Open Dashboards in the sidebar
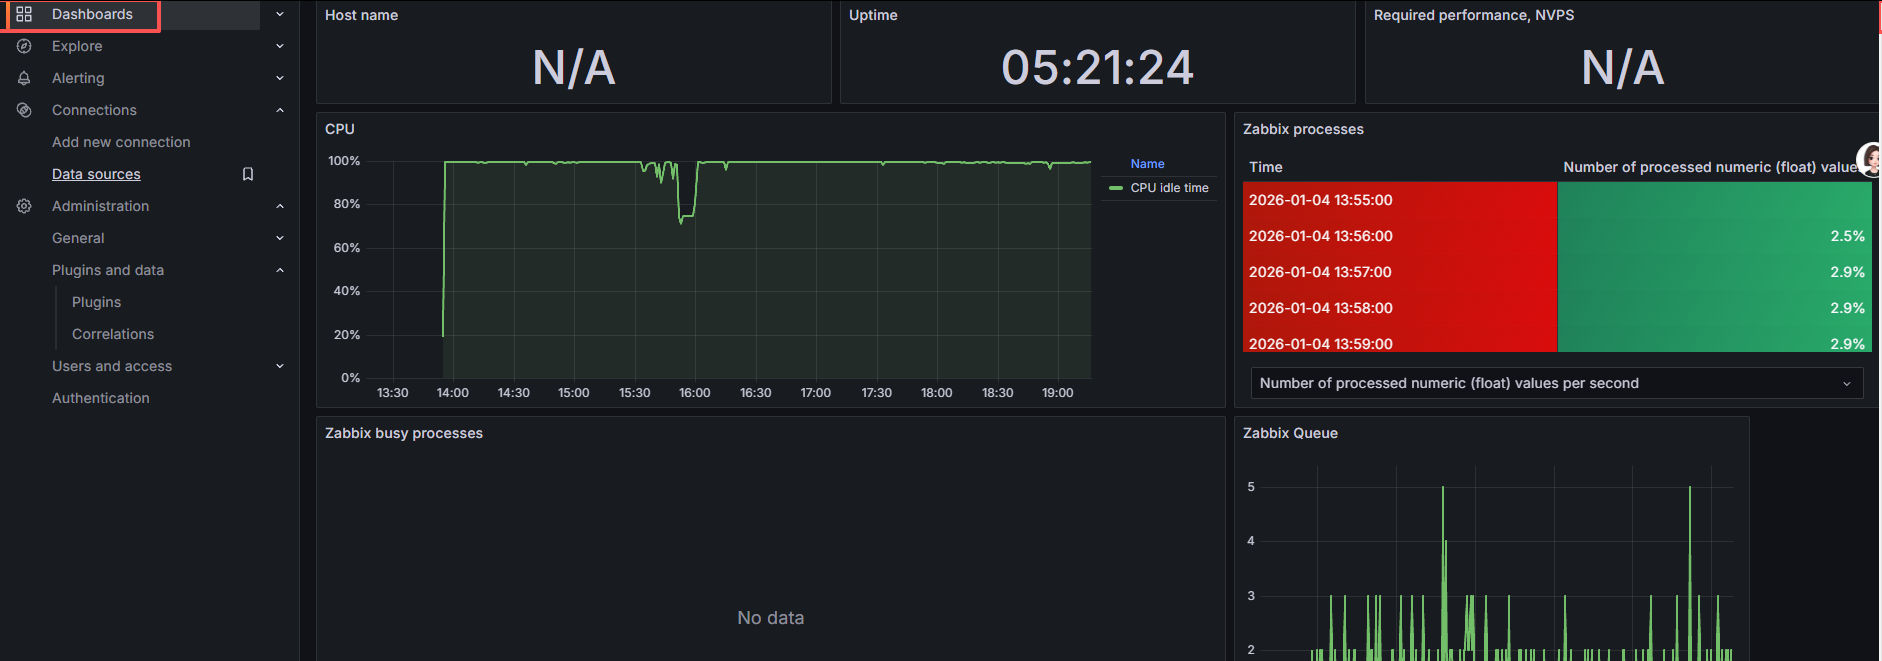 92,14
